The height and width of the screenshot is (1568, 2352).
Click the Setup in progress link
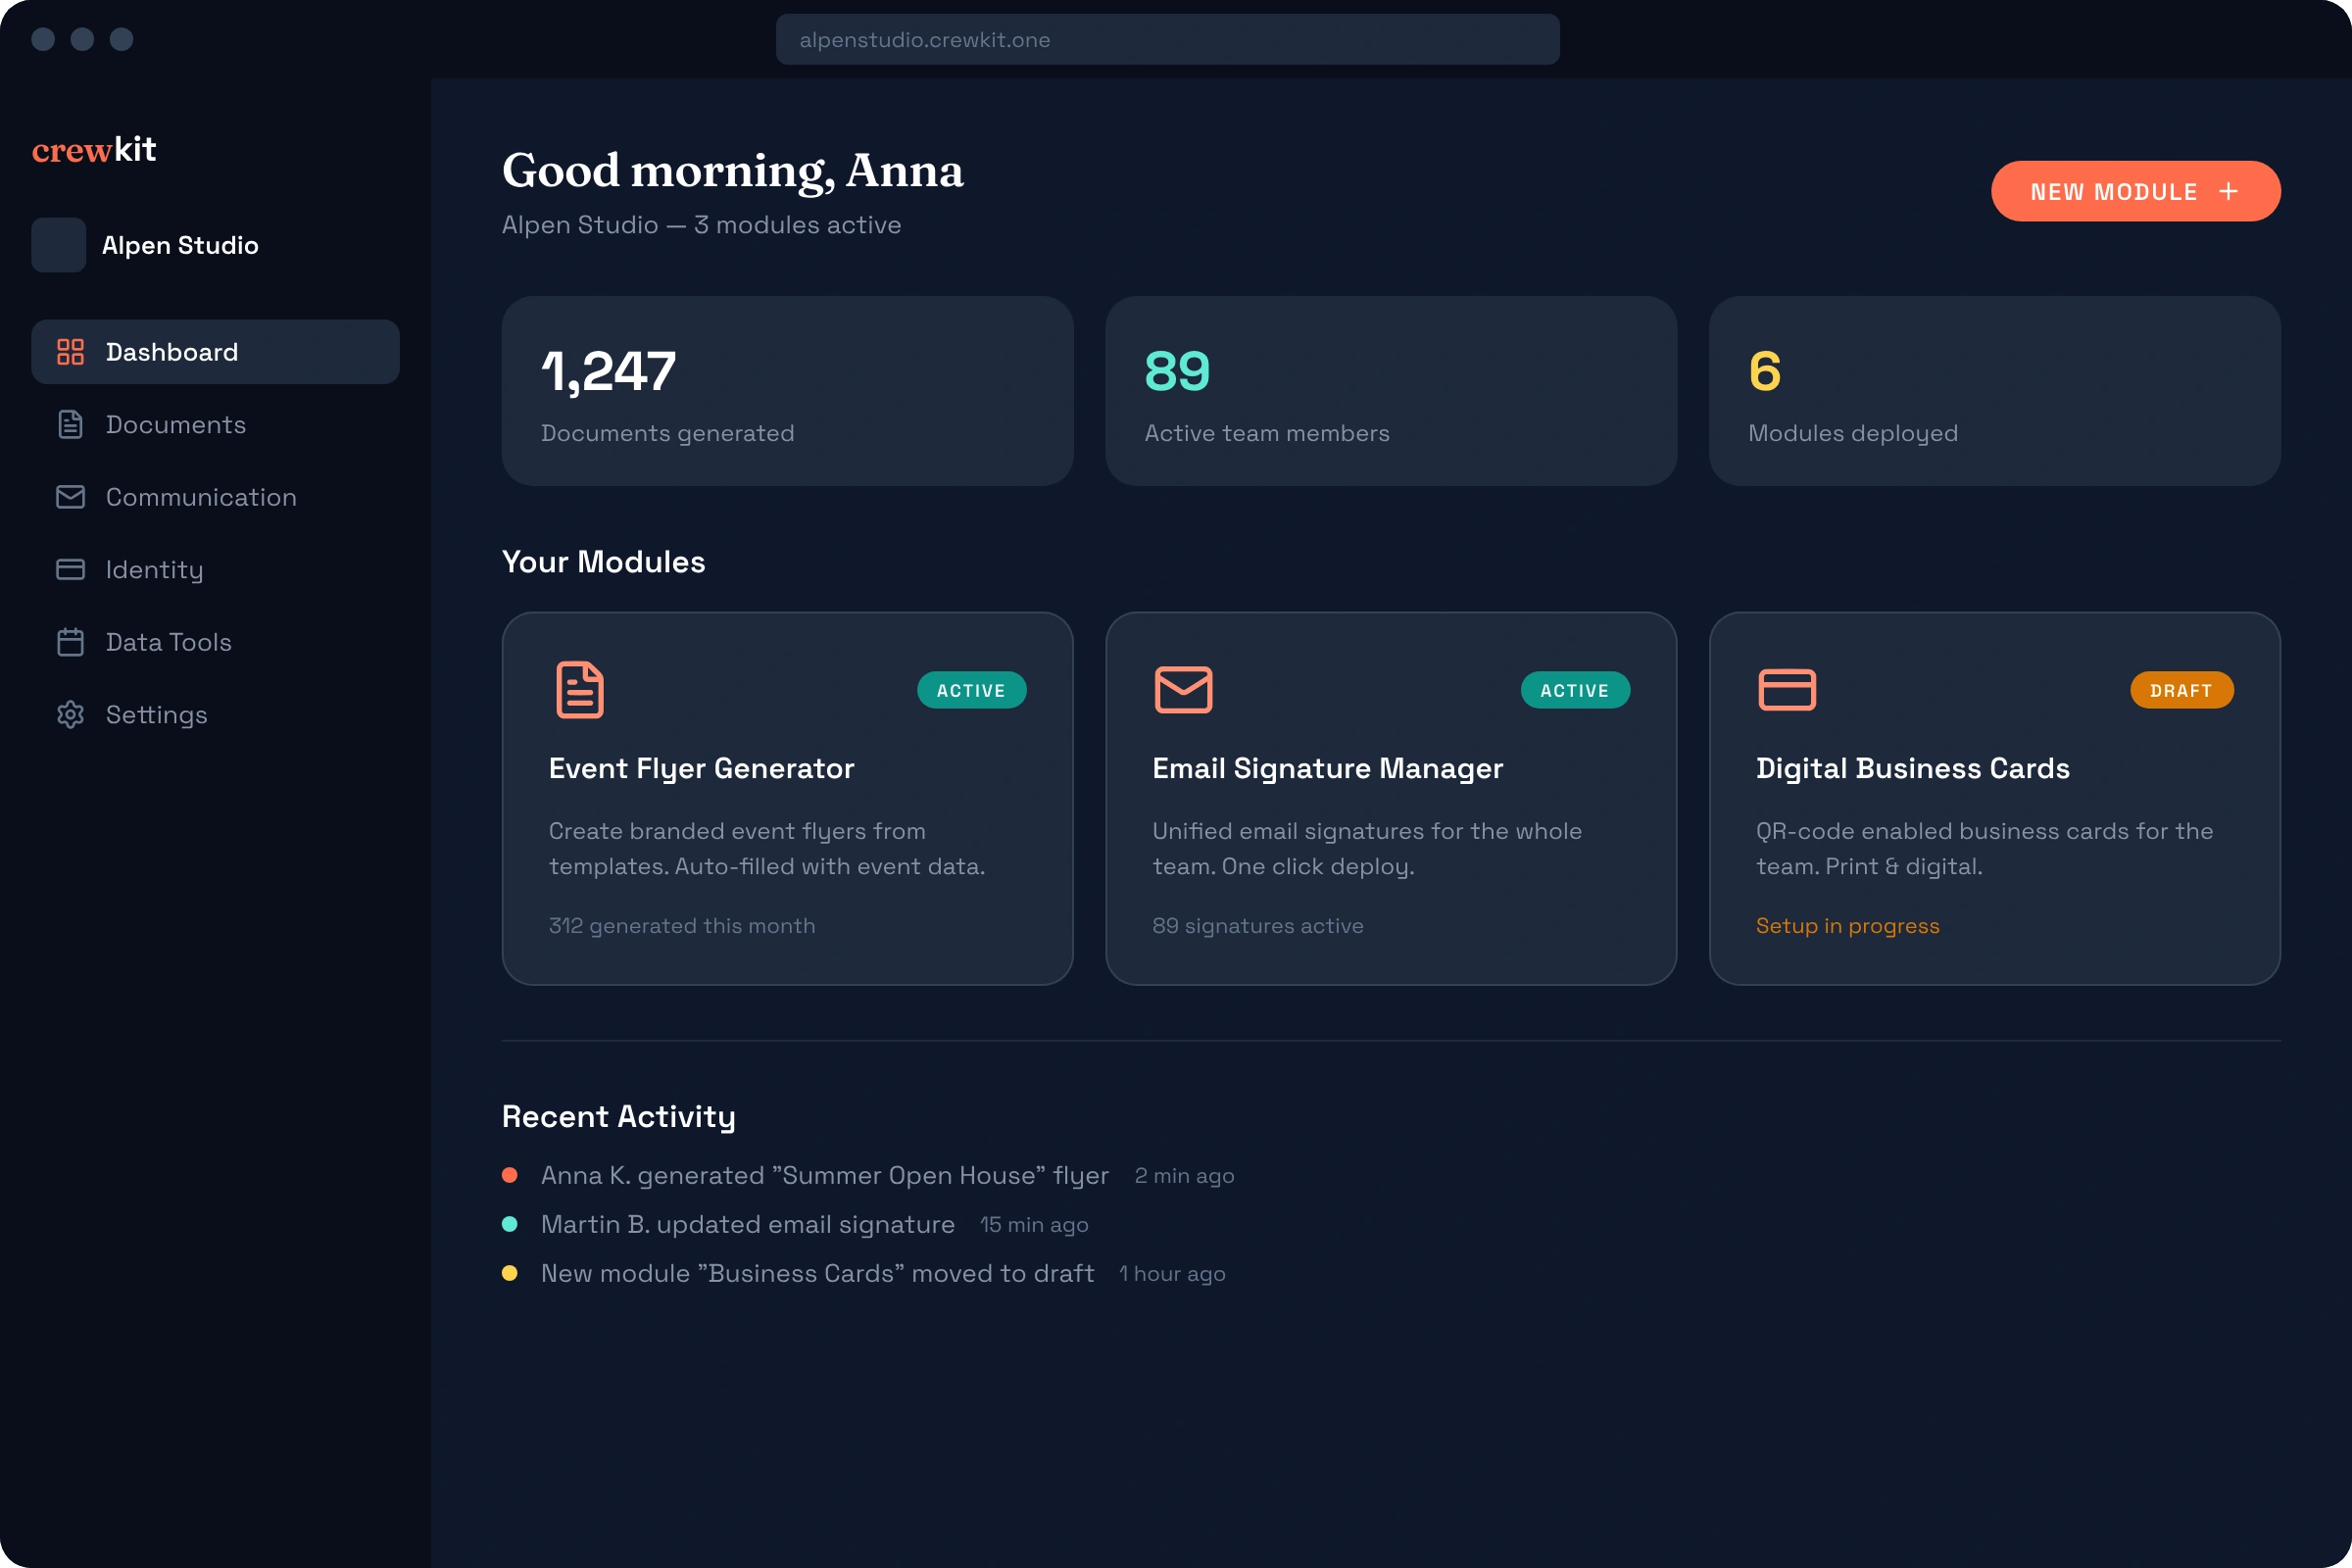point(1847,926)
